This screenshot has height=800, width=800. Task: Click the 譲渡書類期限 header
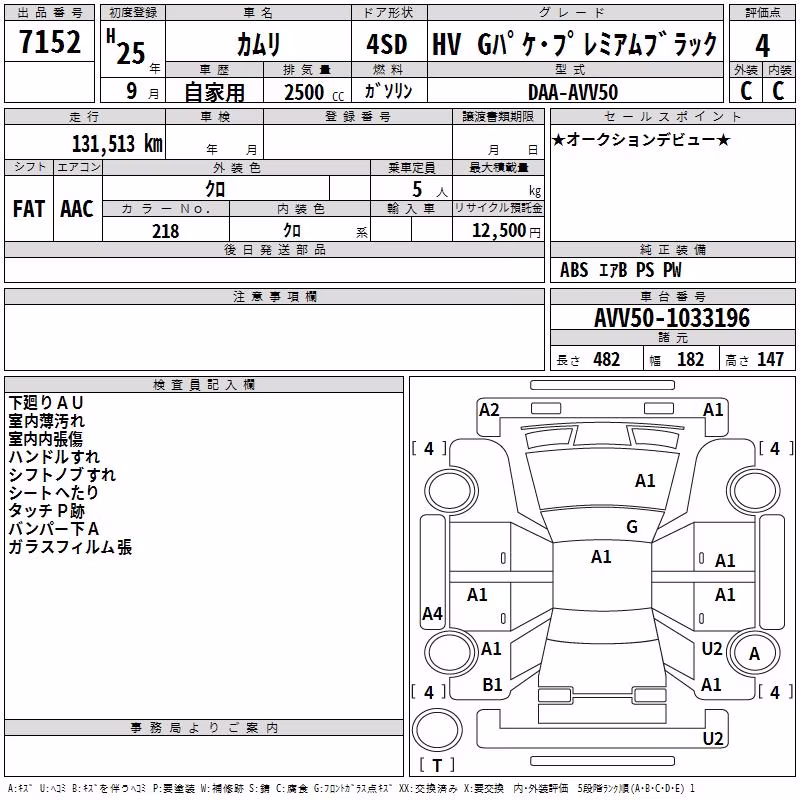pyautogui.click(x=498, y=116)
